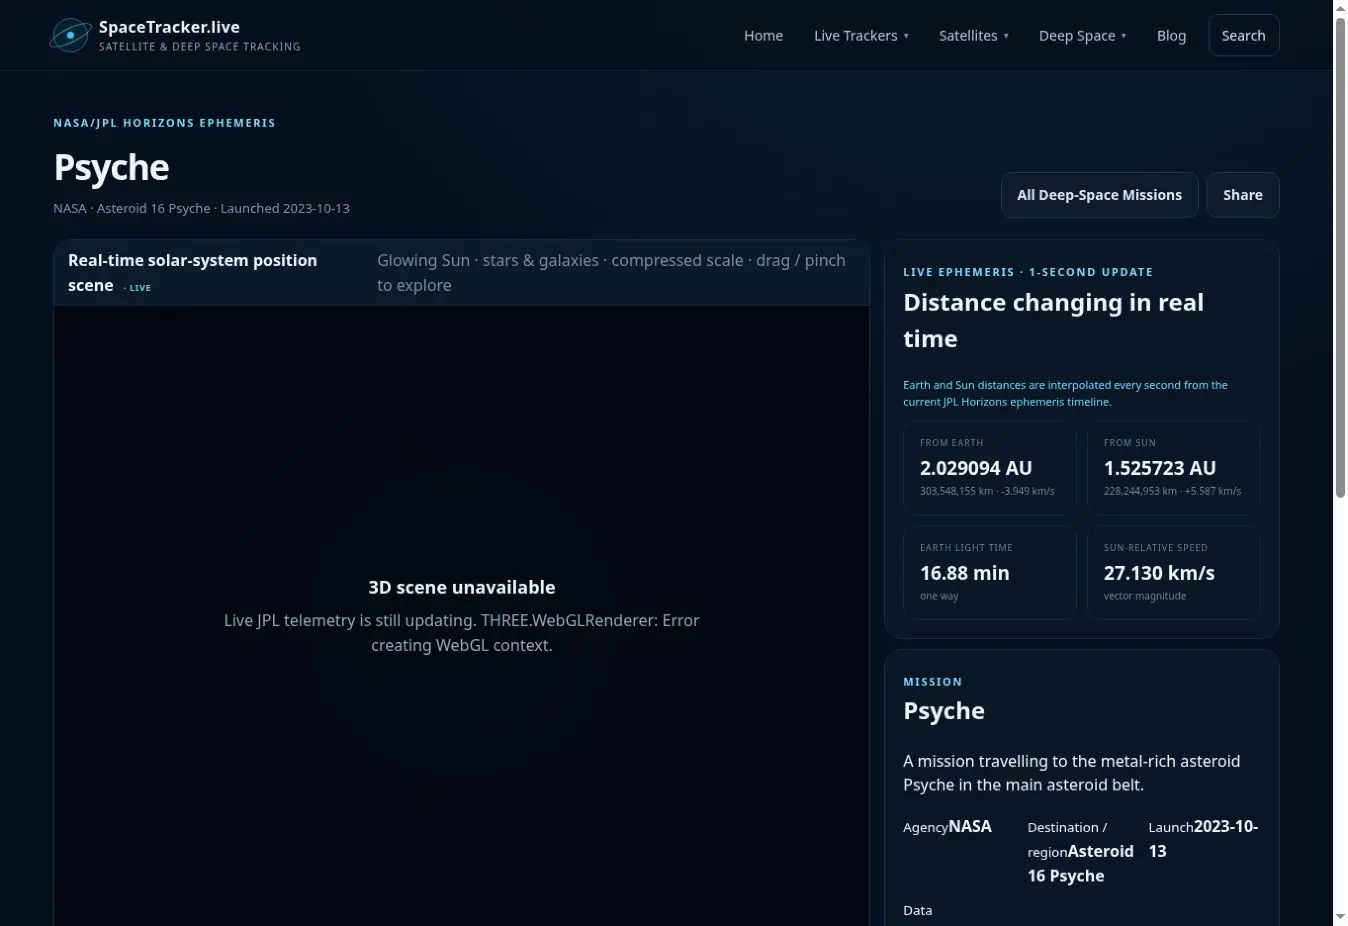Click the Real-time solar-system position scene title
The width and height of the screenshot is (1348, 926).
coord(192,272)
